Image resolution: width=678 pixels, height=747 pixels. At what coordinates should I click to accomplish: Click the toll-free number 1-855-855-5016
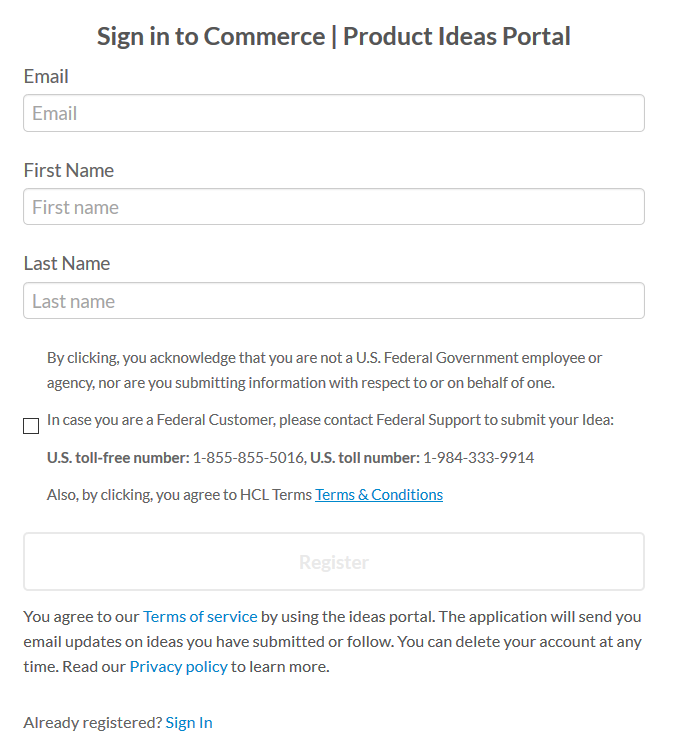tap(248, 458)
